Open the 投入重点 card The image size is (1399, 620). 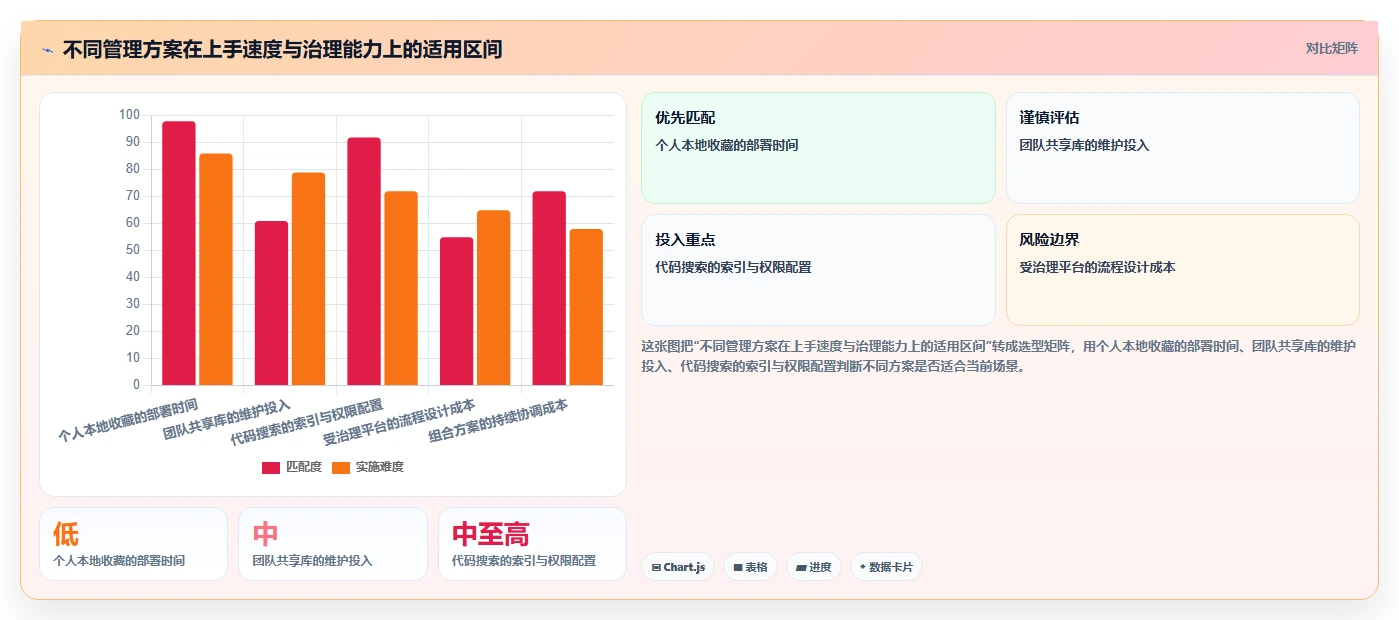point(818,270)
